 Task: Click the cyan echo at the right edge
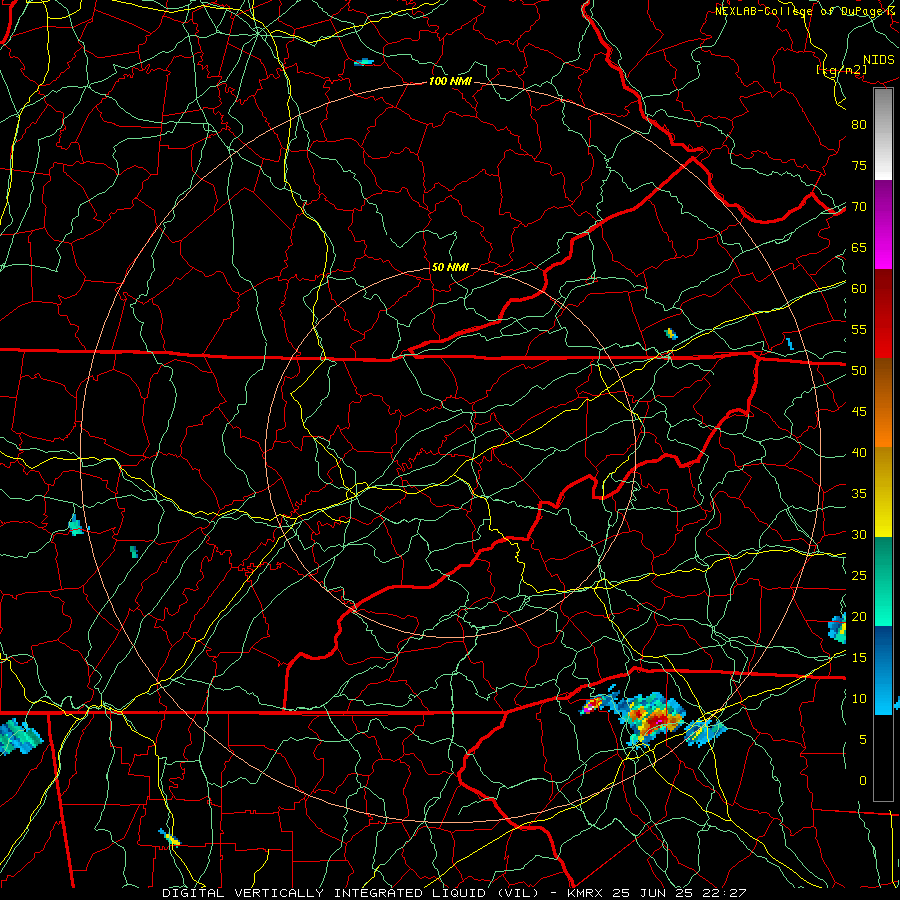click(838, 628)
